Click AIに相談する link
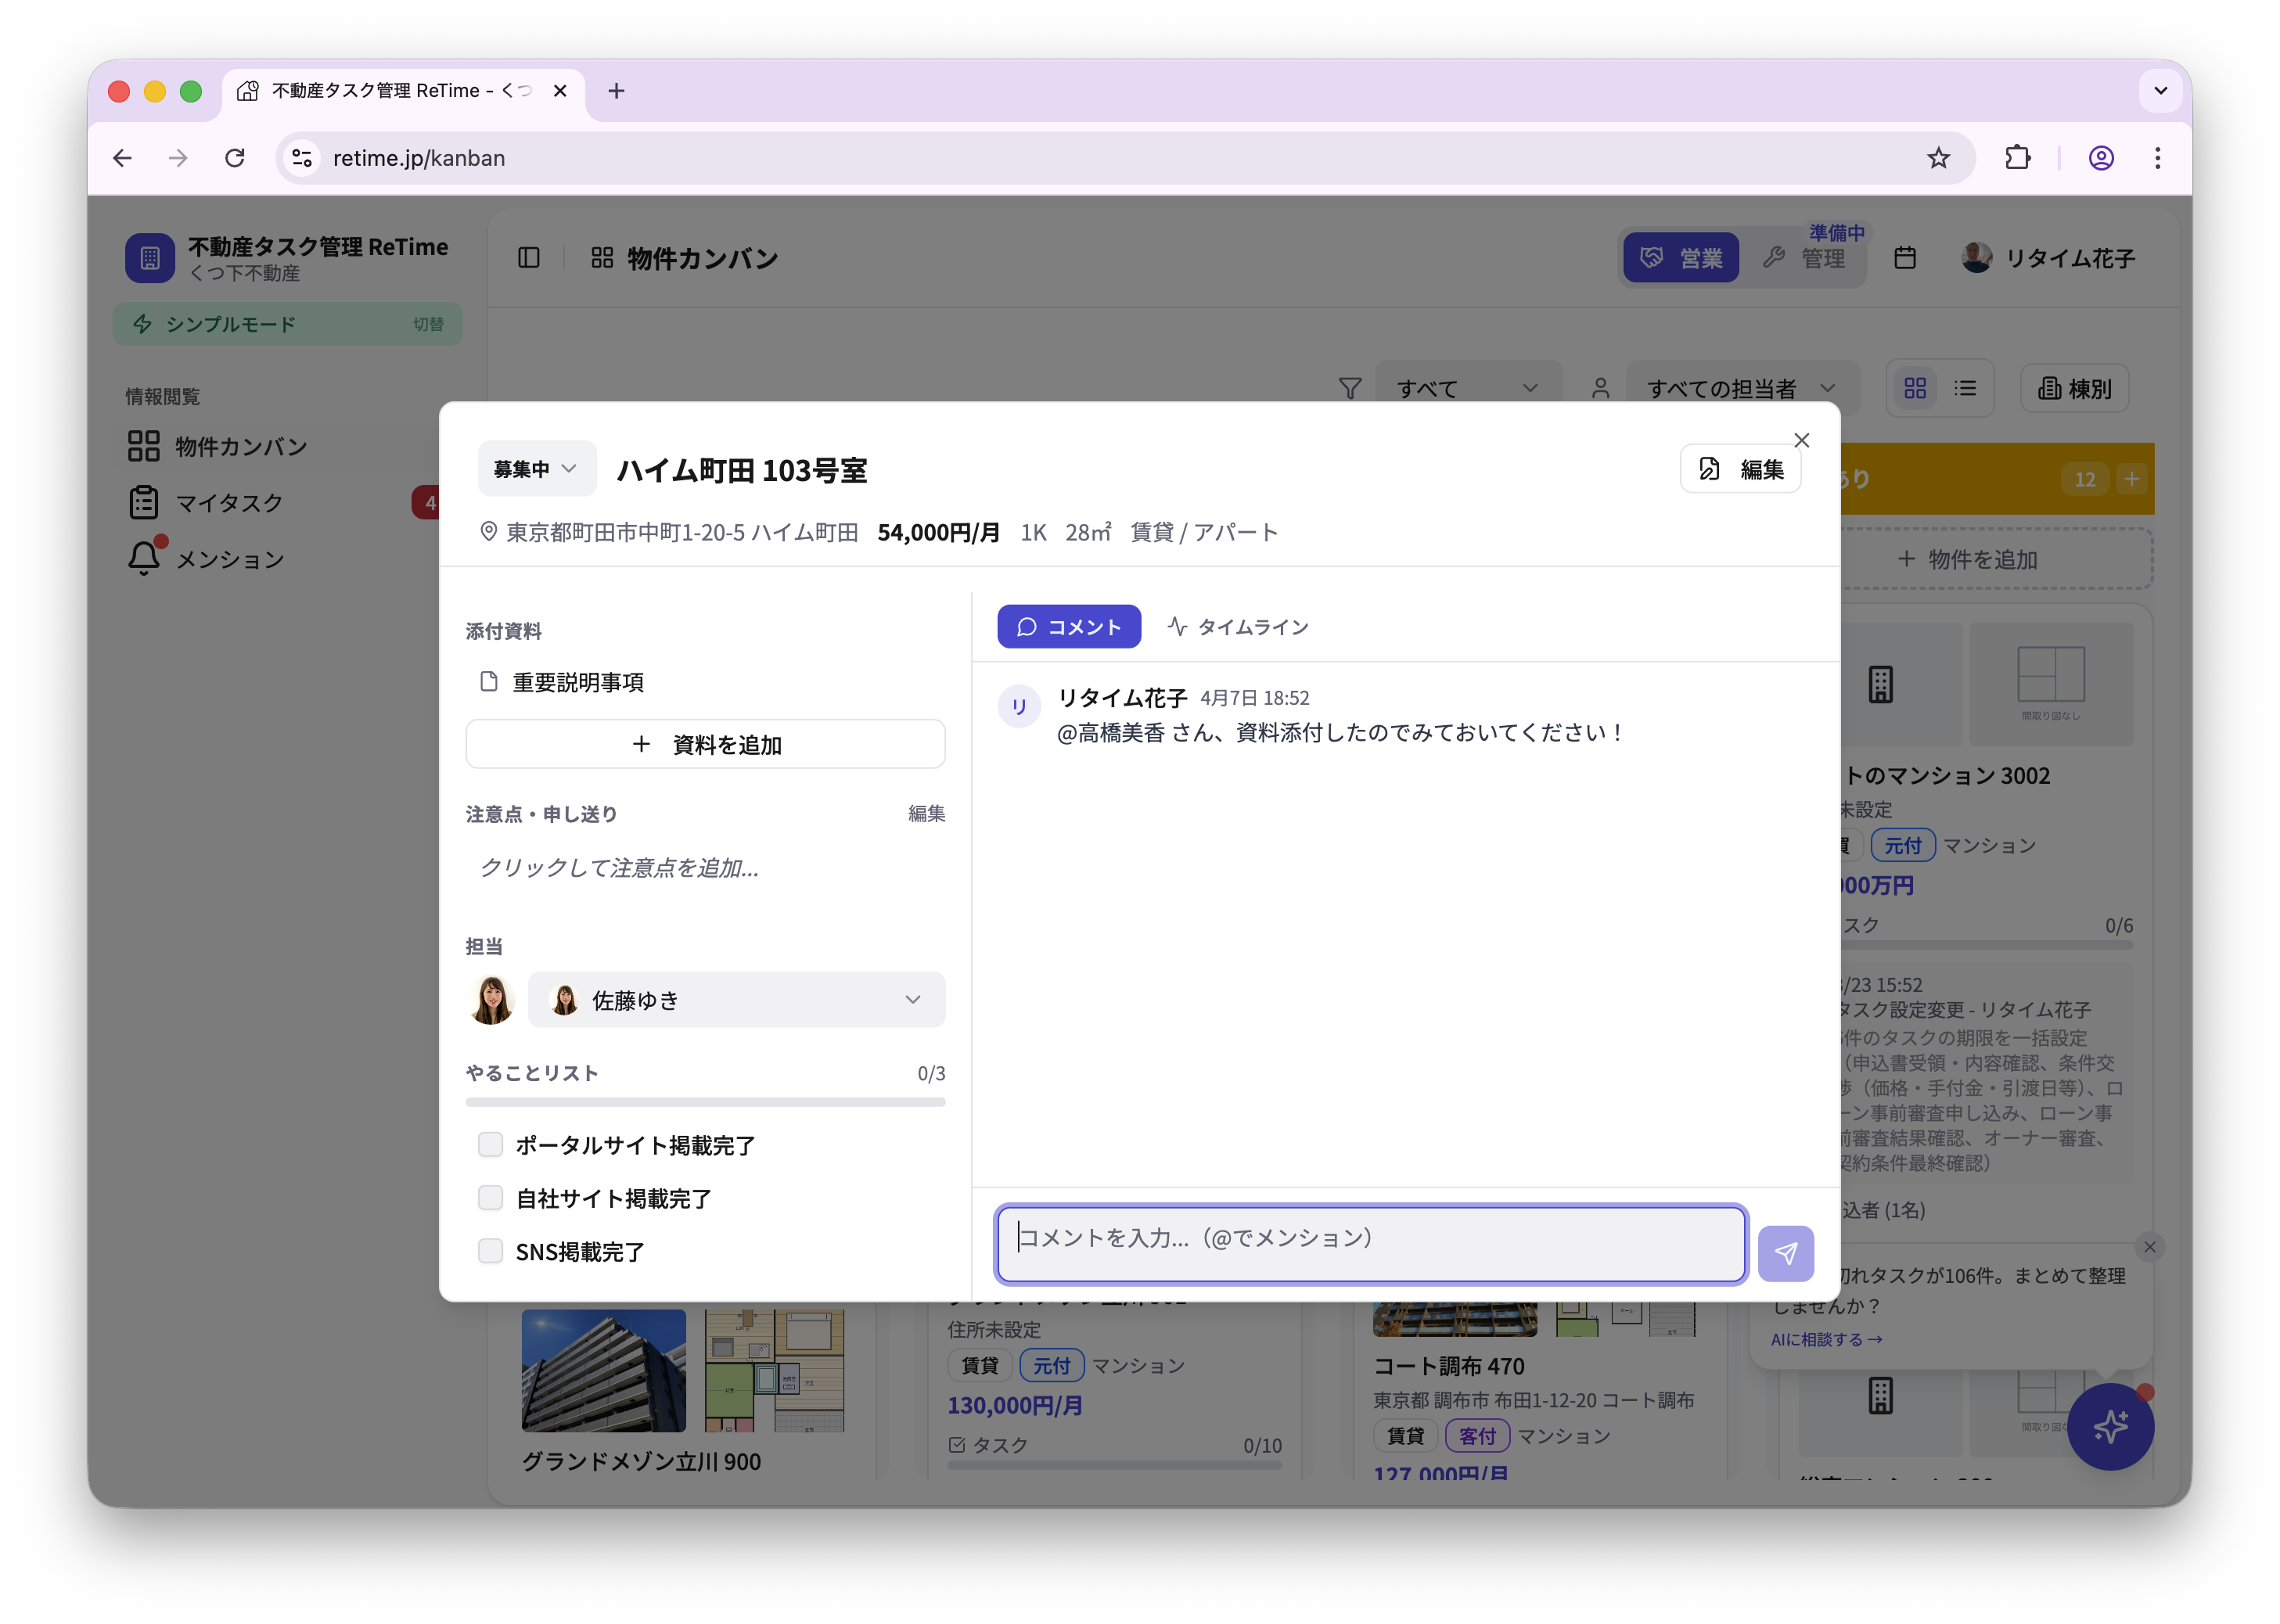The height and width of the screenshot is (1624, 2280). tap(1826, 1339)
